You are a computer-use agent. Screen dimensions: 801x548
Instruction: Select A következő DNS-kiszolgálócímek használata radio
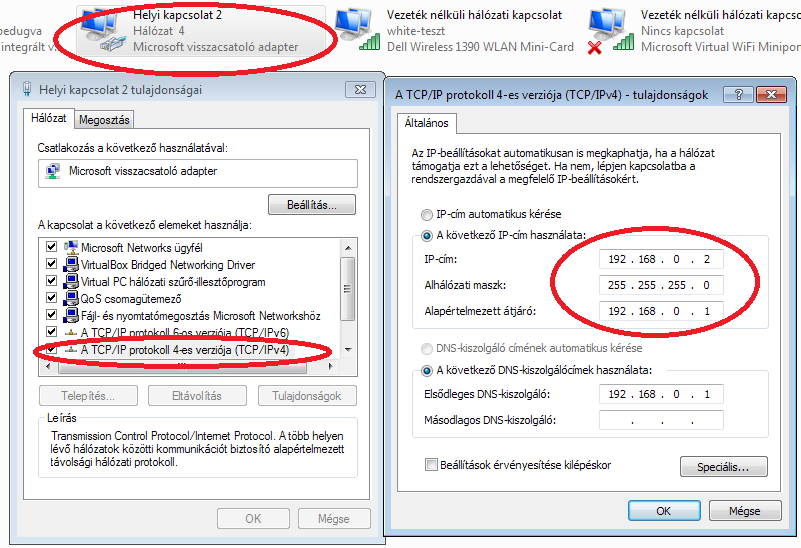(x=426, y=371)
